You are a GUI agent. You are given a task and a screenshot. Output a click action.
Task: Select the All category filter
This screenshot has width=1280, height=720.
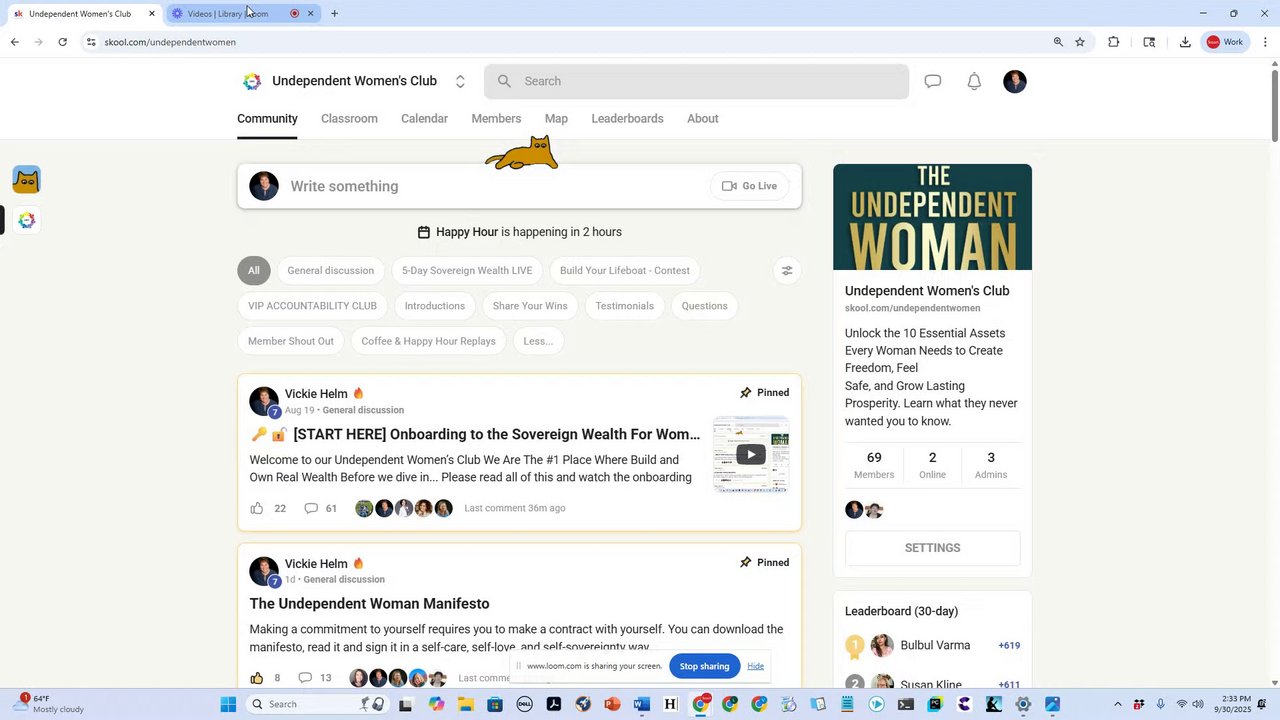click(x=254, y=270)
